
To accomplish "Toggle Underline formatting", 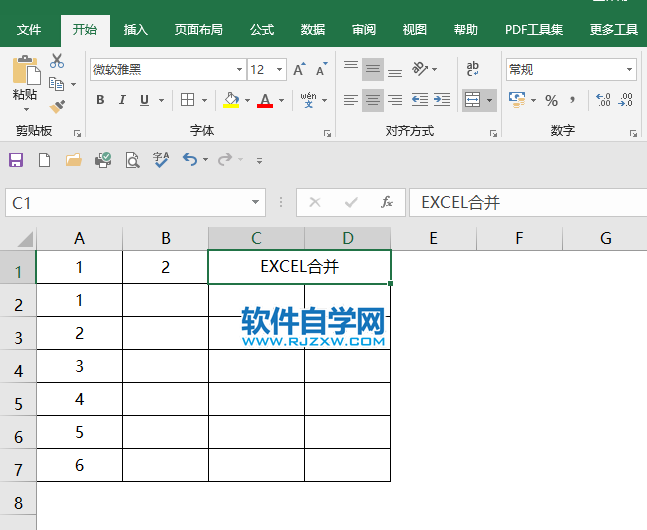I will pos(144,100).
